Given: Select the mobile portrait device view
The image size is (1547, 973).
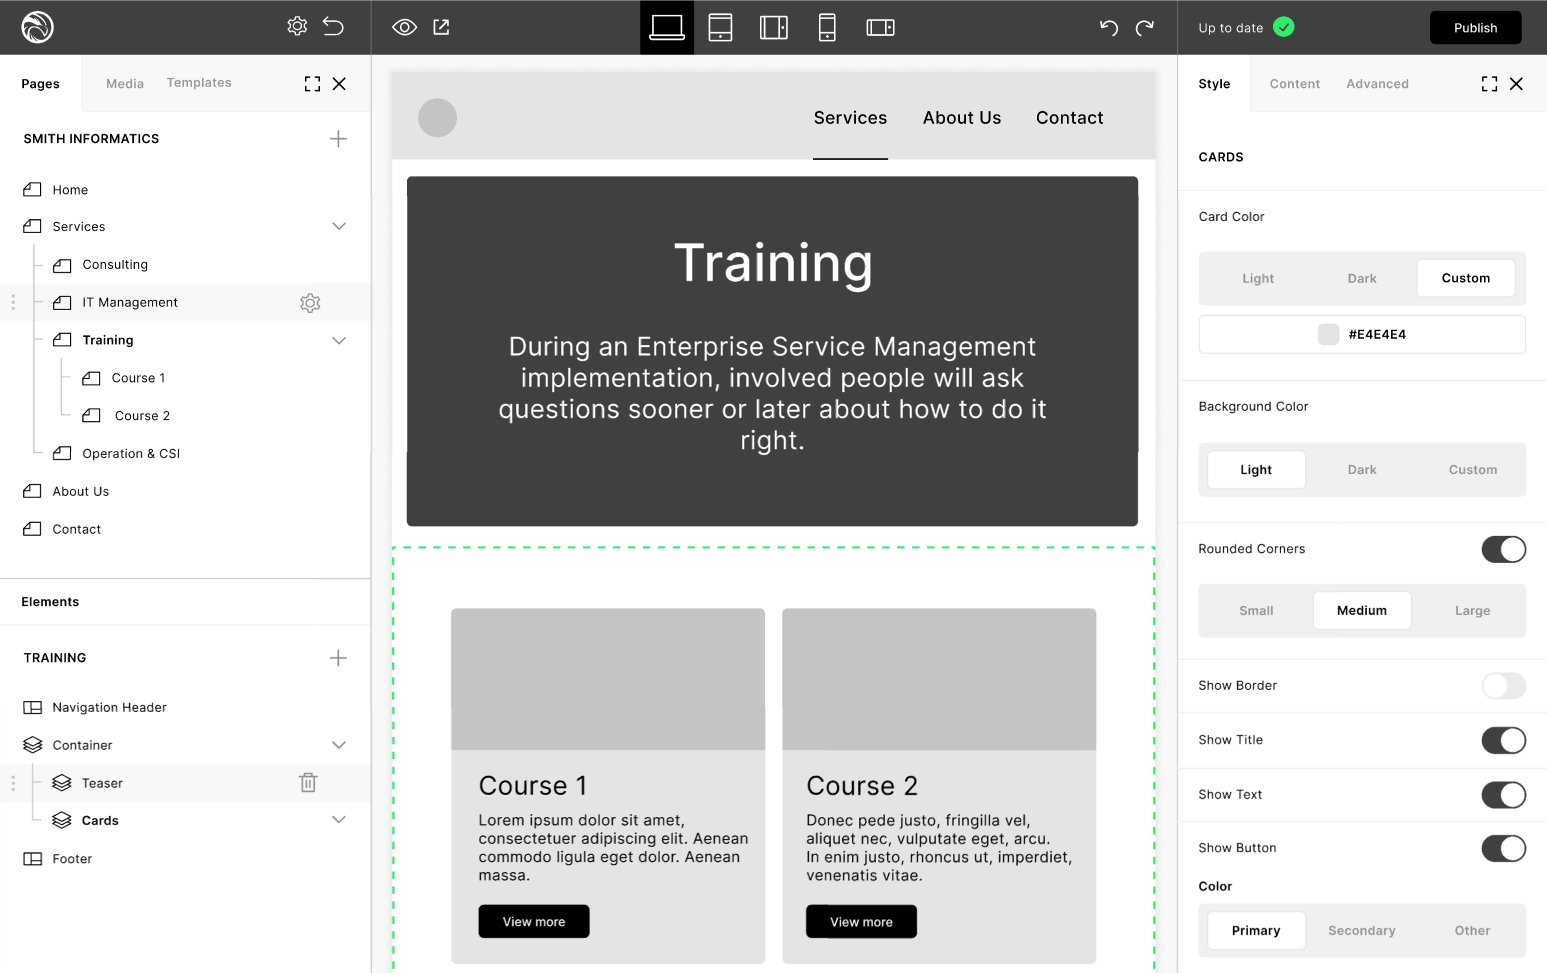Looking at the screenshot, I should click(x=826, y=27).
